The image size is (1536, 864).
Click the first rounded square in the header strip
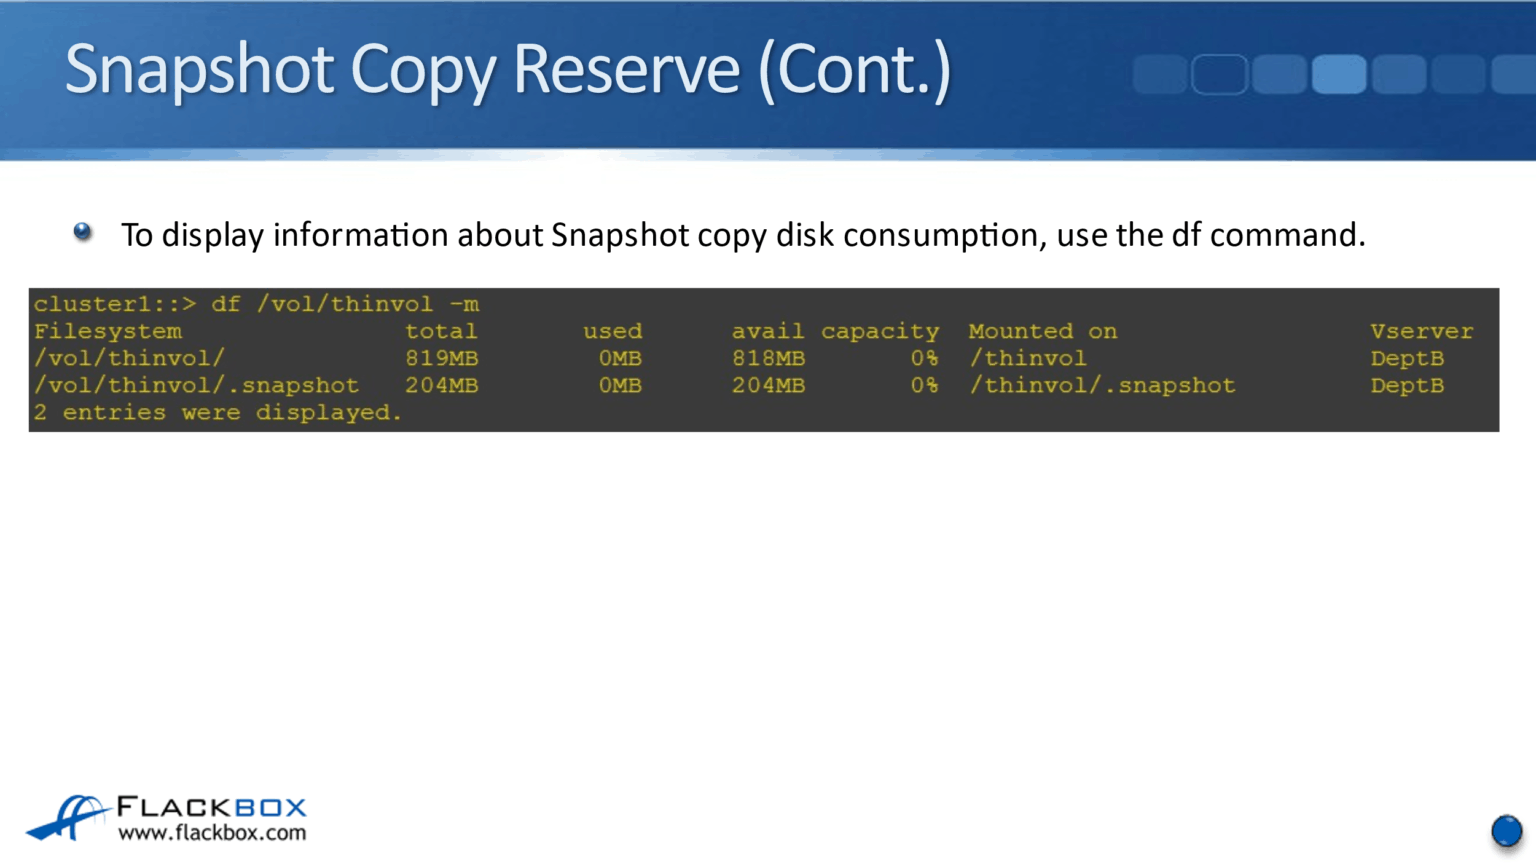(x=1160, y=75)
